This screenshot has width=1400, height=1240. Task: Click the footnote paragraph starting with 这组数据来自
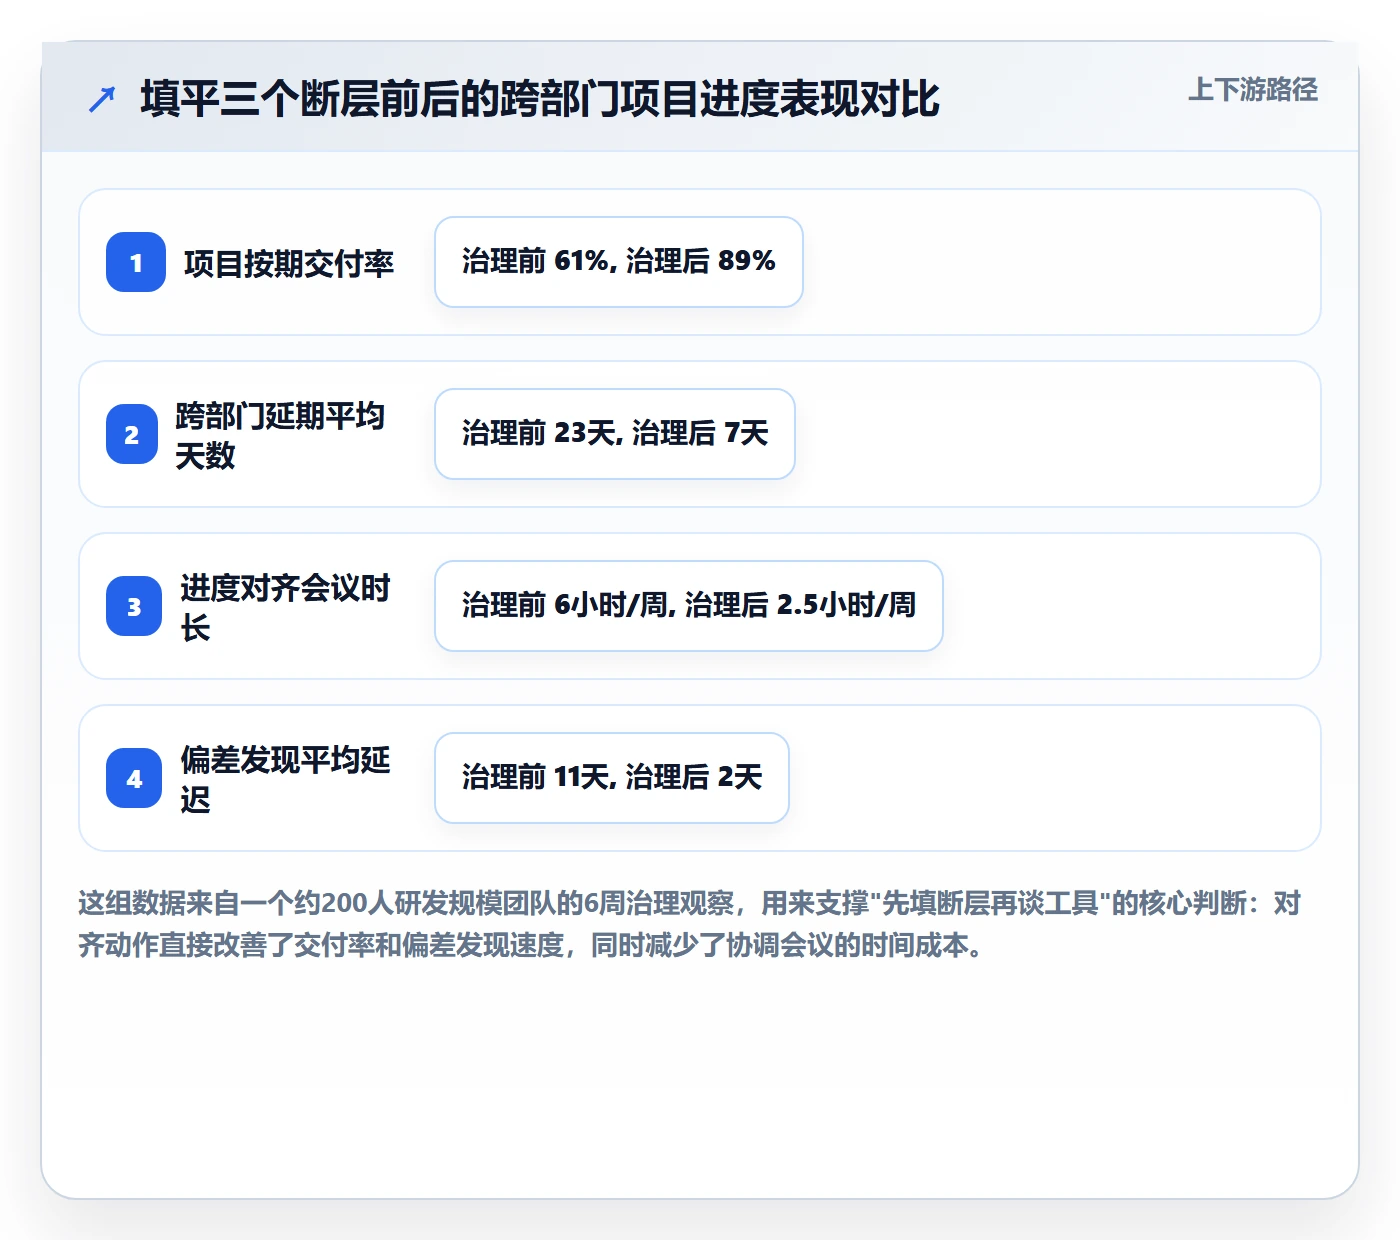pyautogui.click(x=690, y=924)
